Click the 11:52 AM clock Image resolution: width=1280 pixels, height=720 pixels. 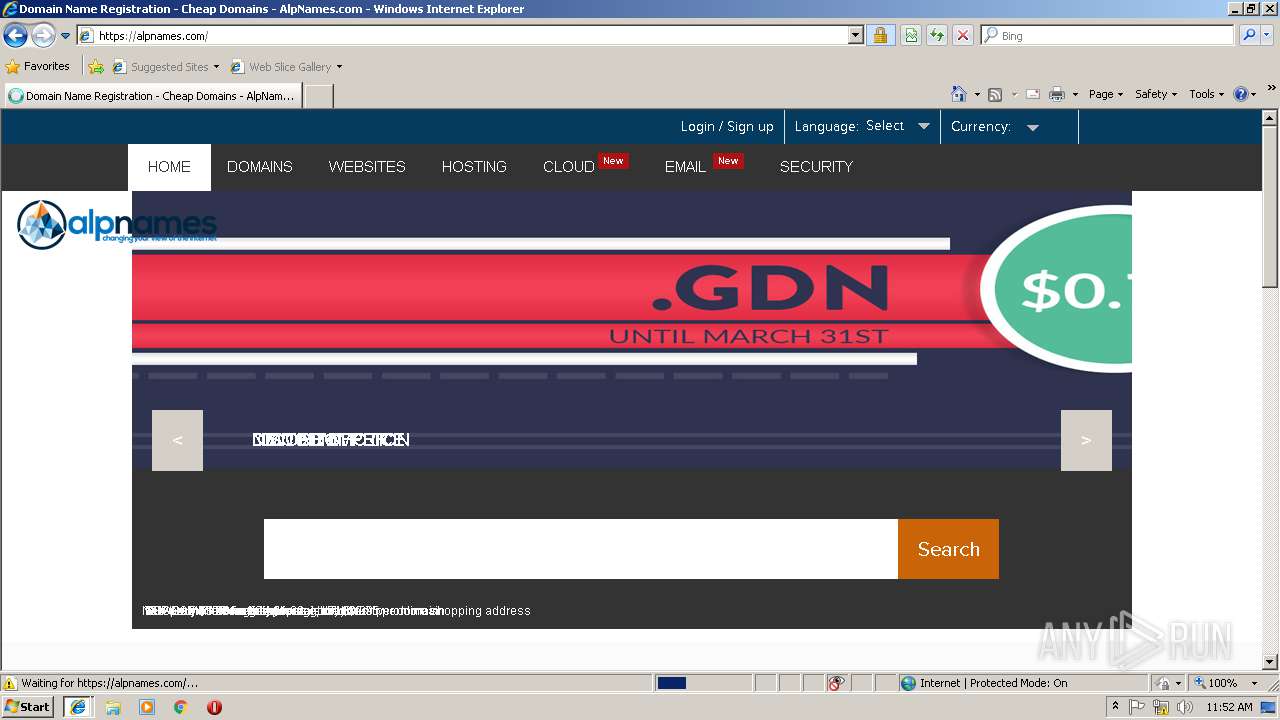pos(1229,707)
